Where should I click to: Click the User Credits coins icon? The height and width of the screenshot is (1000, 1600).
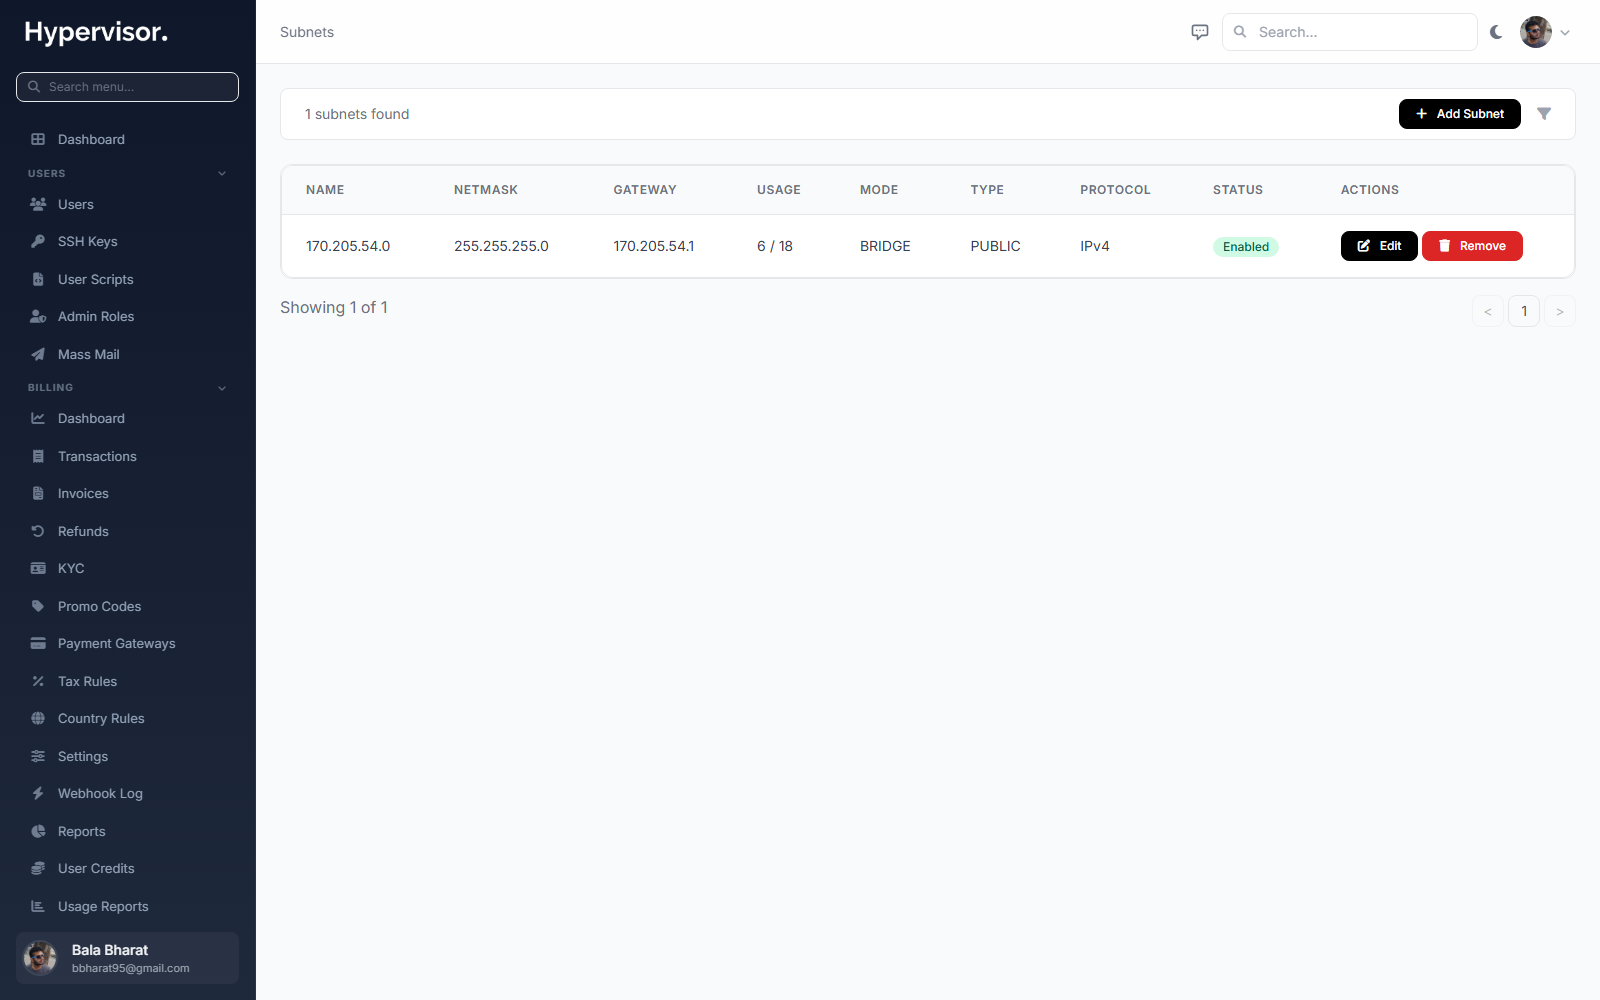[38, 868]
